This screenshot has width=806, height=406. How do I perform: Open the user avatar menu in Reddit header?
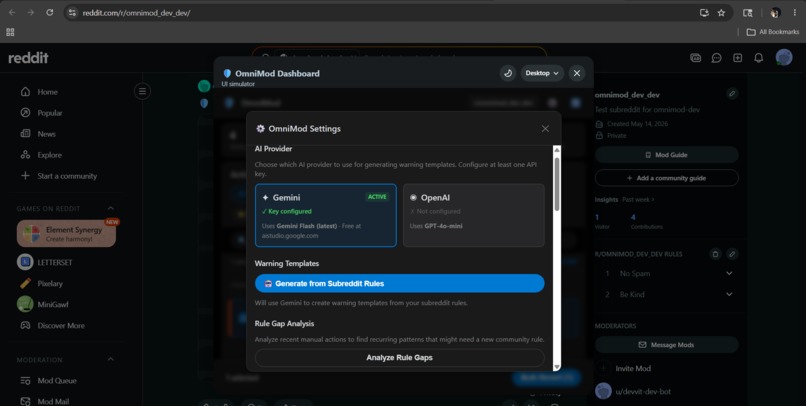[784, 58]
